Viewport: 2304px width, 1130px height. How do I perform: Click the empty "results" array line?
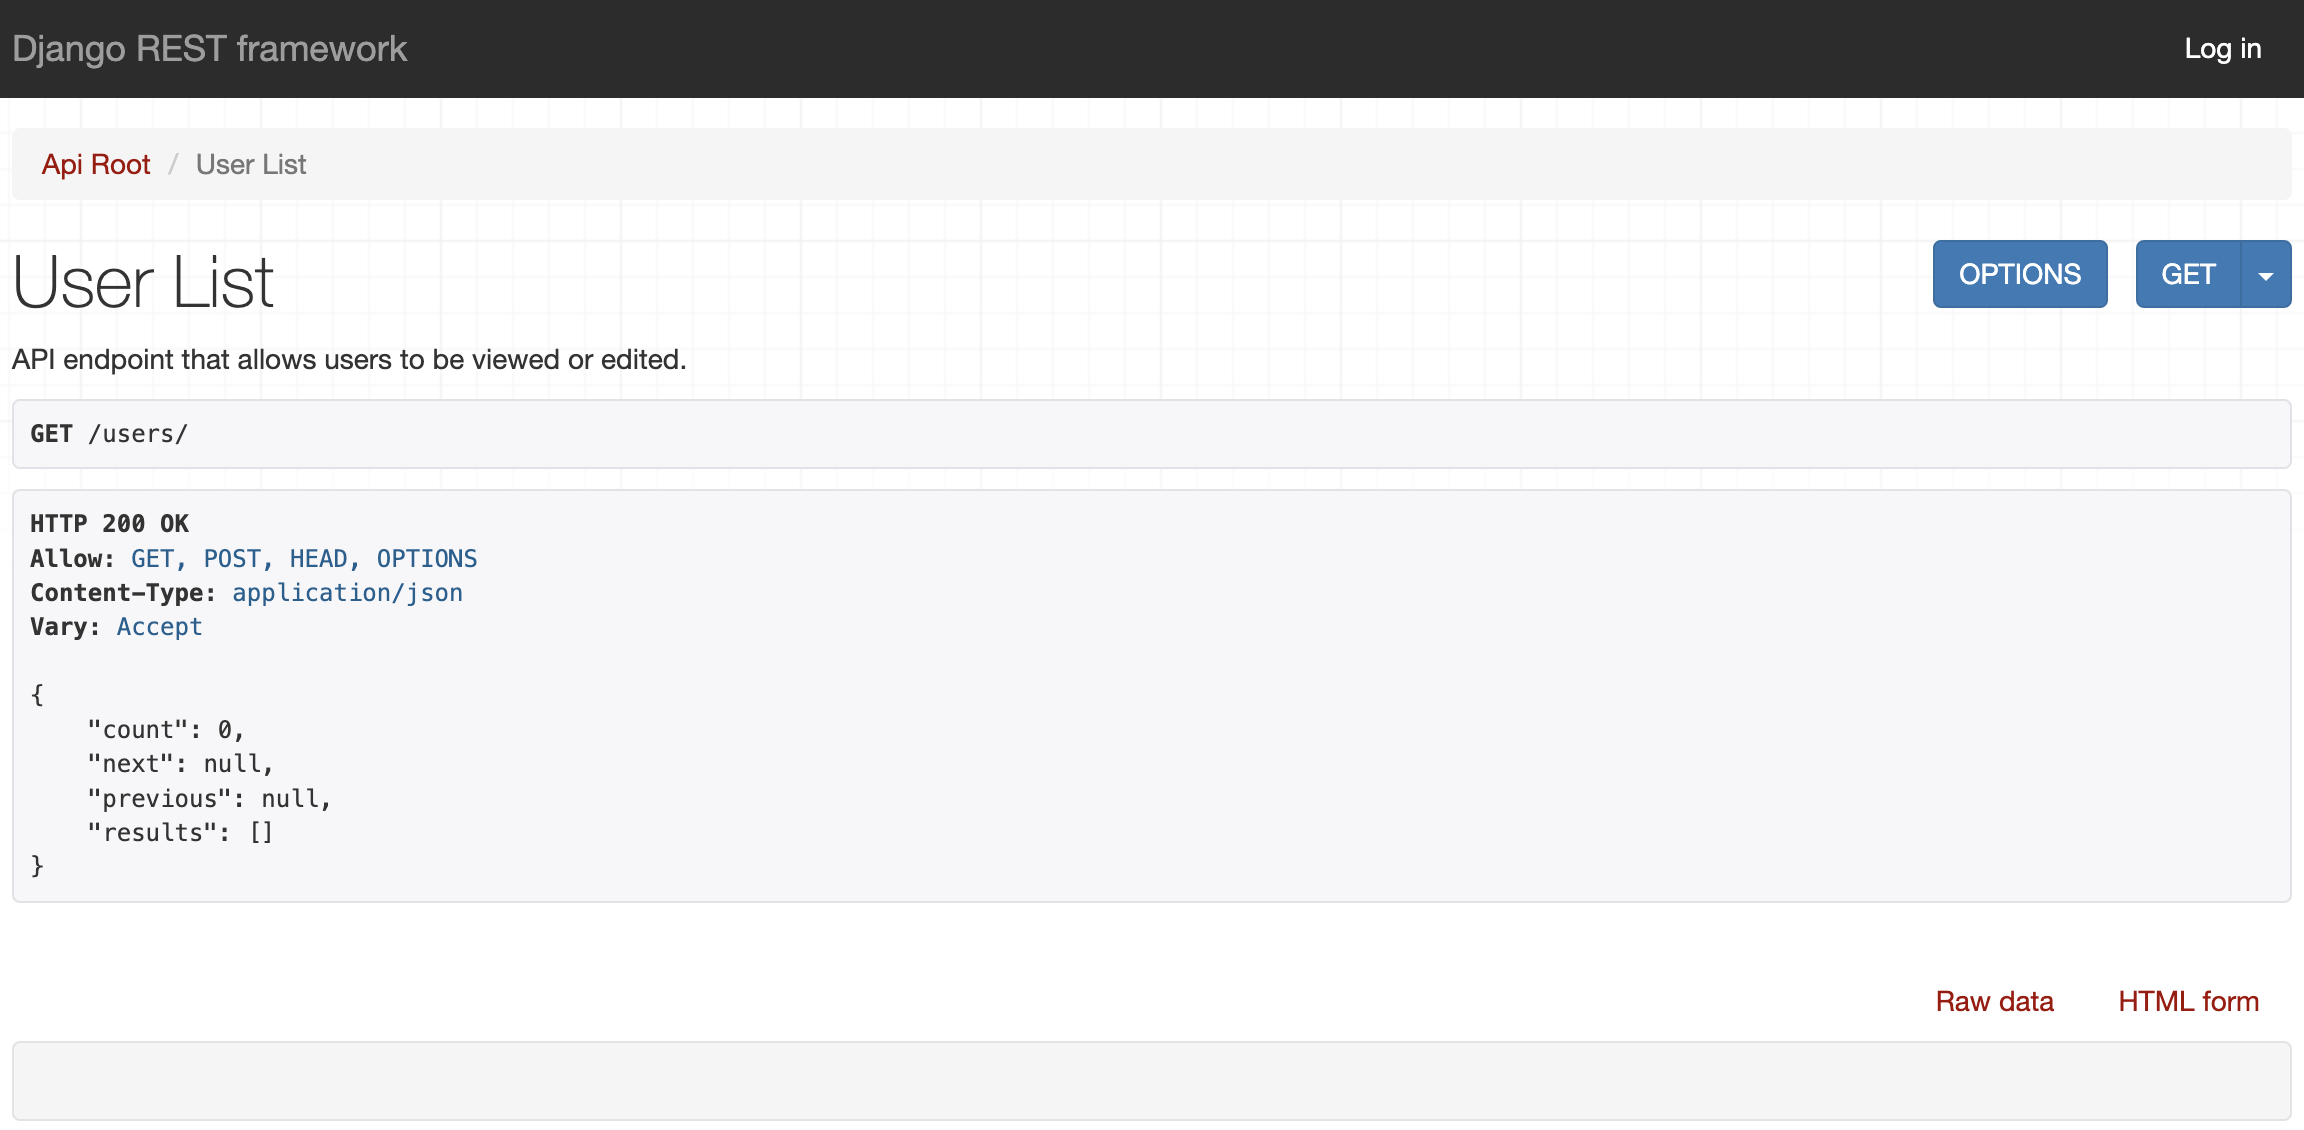coord(180,833)
